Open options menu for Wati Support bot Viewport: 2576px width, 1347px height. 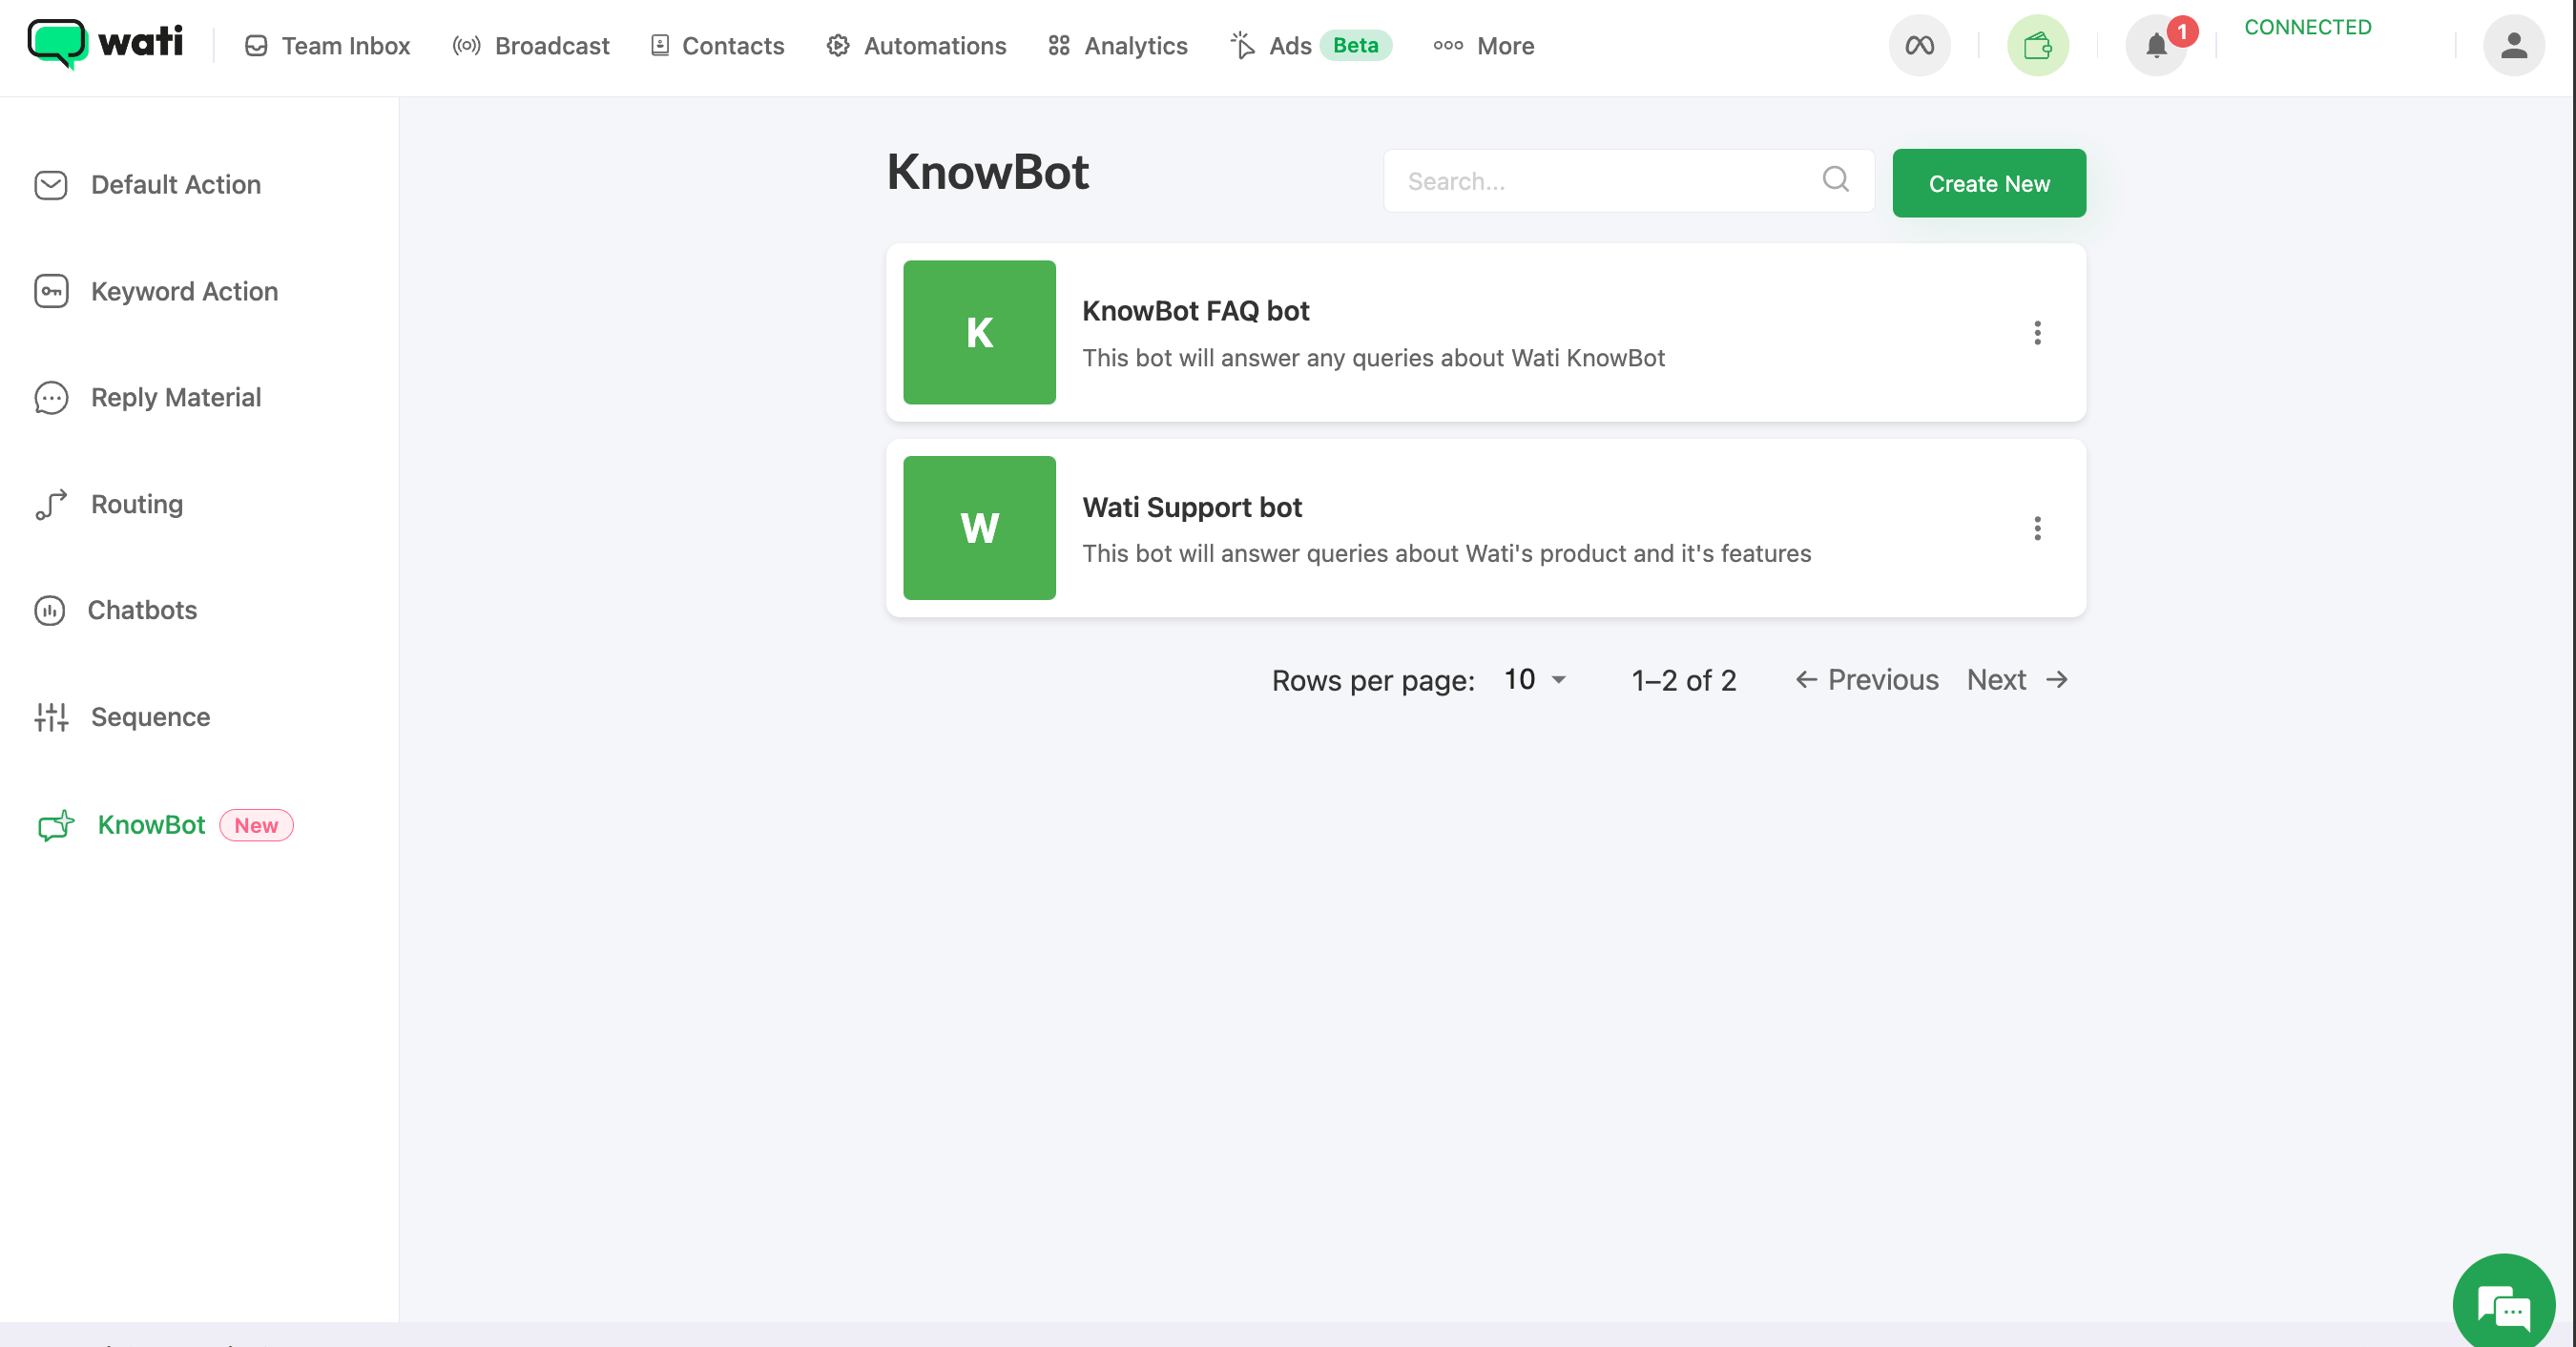click(2037, 528)
